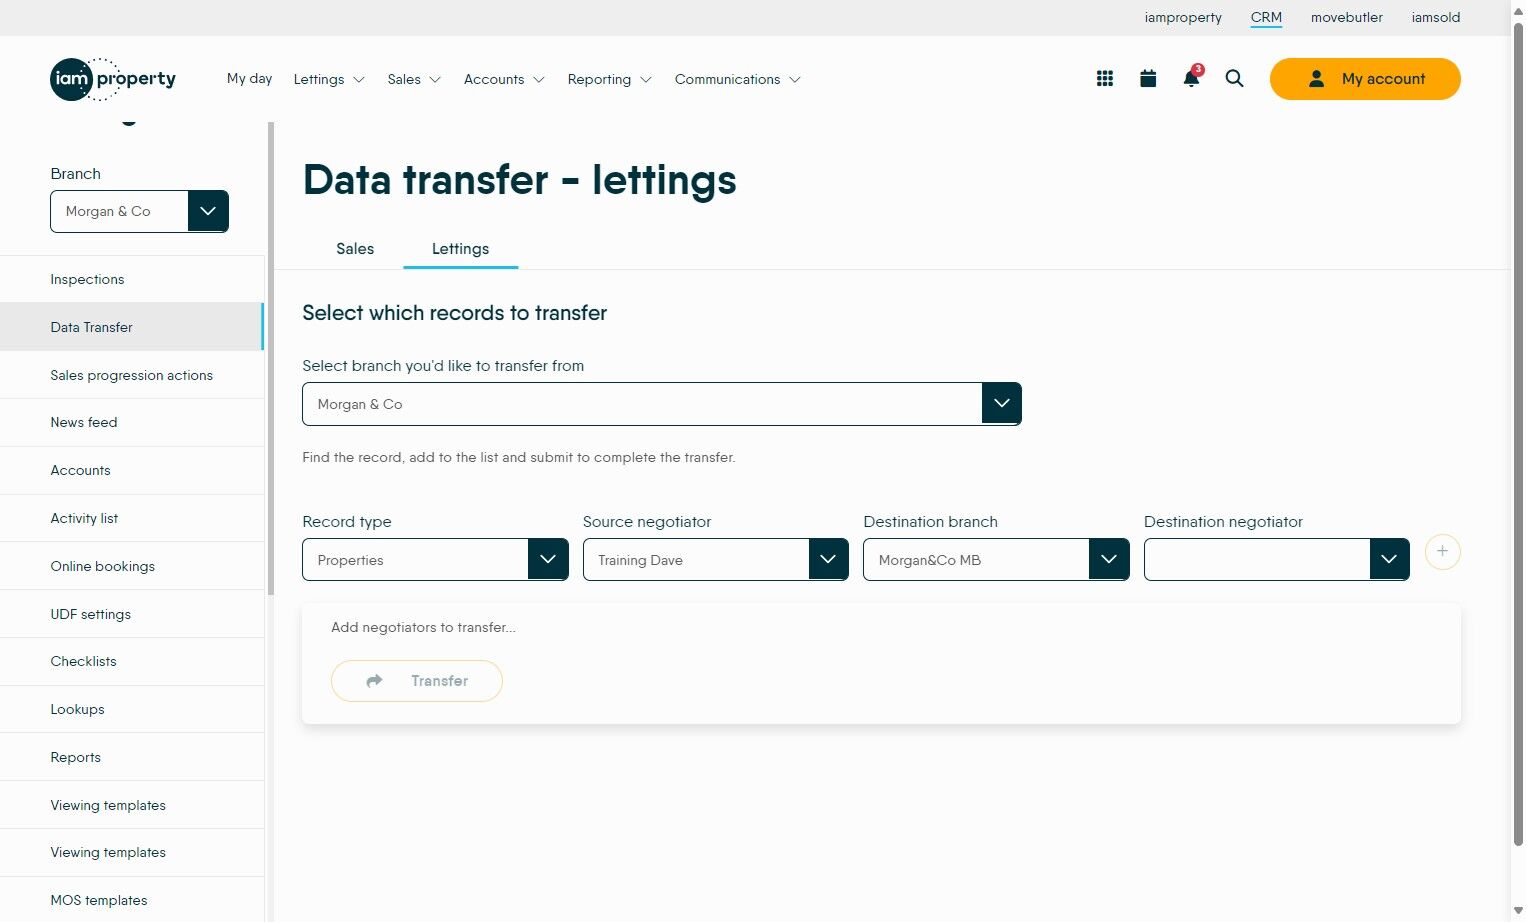
Task: Expand the Sales menu
Action: point(414,79)
